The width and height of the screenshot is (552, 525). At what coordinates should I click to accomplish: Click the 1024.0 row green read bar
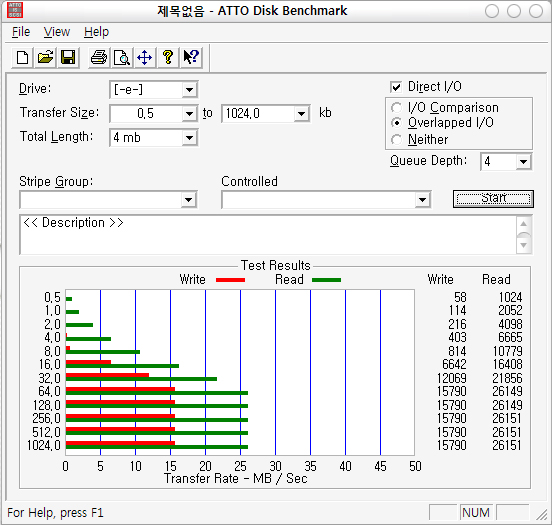point(157,447)
